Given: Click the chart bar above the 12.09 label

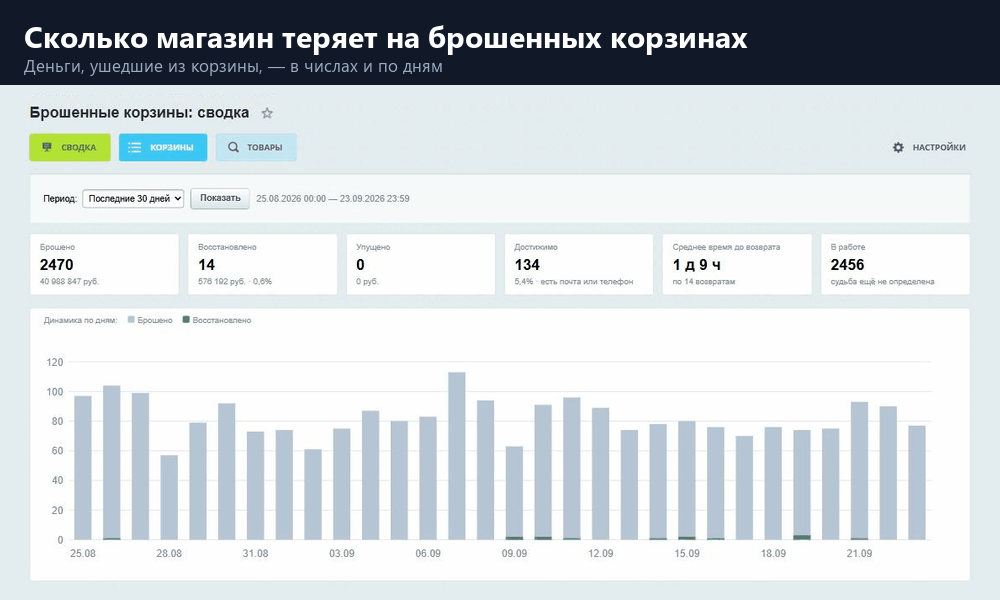Looking at the screenshot, I should tap(601, 474).
